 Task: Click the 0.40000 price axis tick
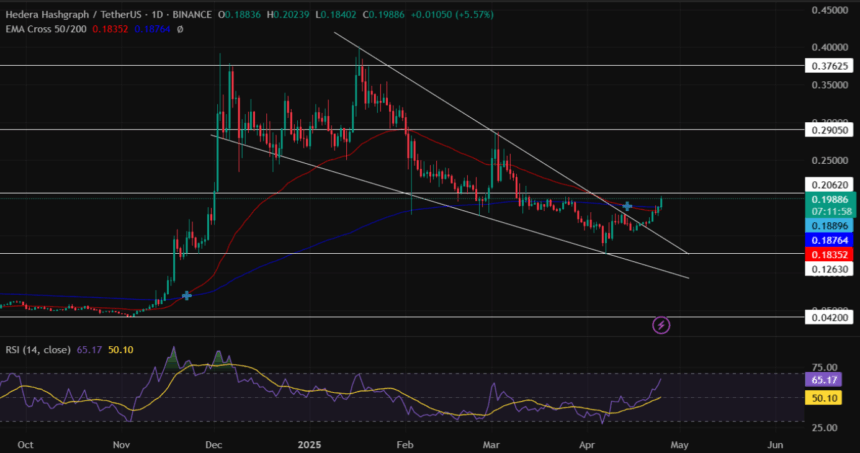coord(829,48)
